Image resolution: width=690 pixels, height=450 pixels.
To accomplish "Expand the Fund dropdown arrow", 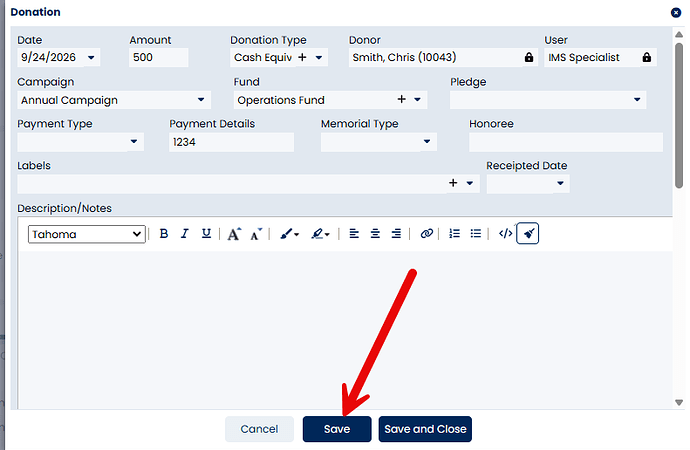I will pos(418,99).
